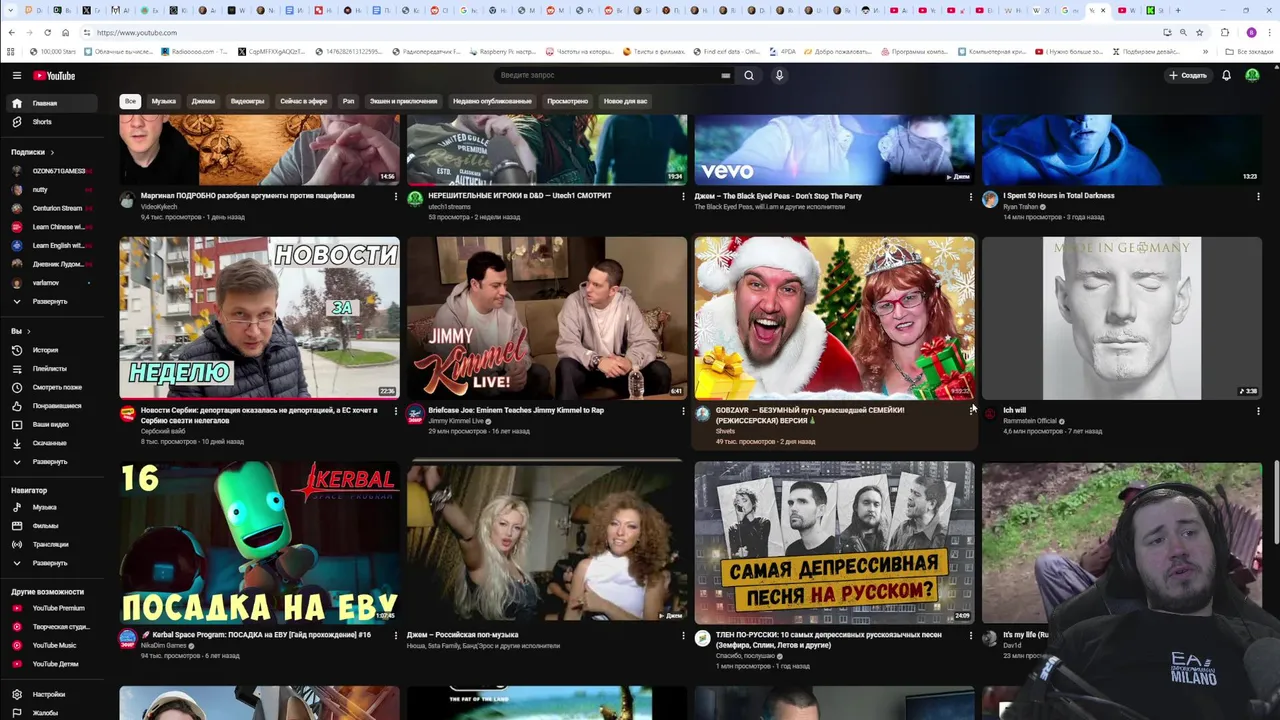Viewport: 1280px width, 720px height.
Task: Open Настройки in sidebar
Action: (52, 694)
